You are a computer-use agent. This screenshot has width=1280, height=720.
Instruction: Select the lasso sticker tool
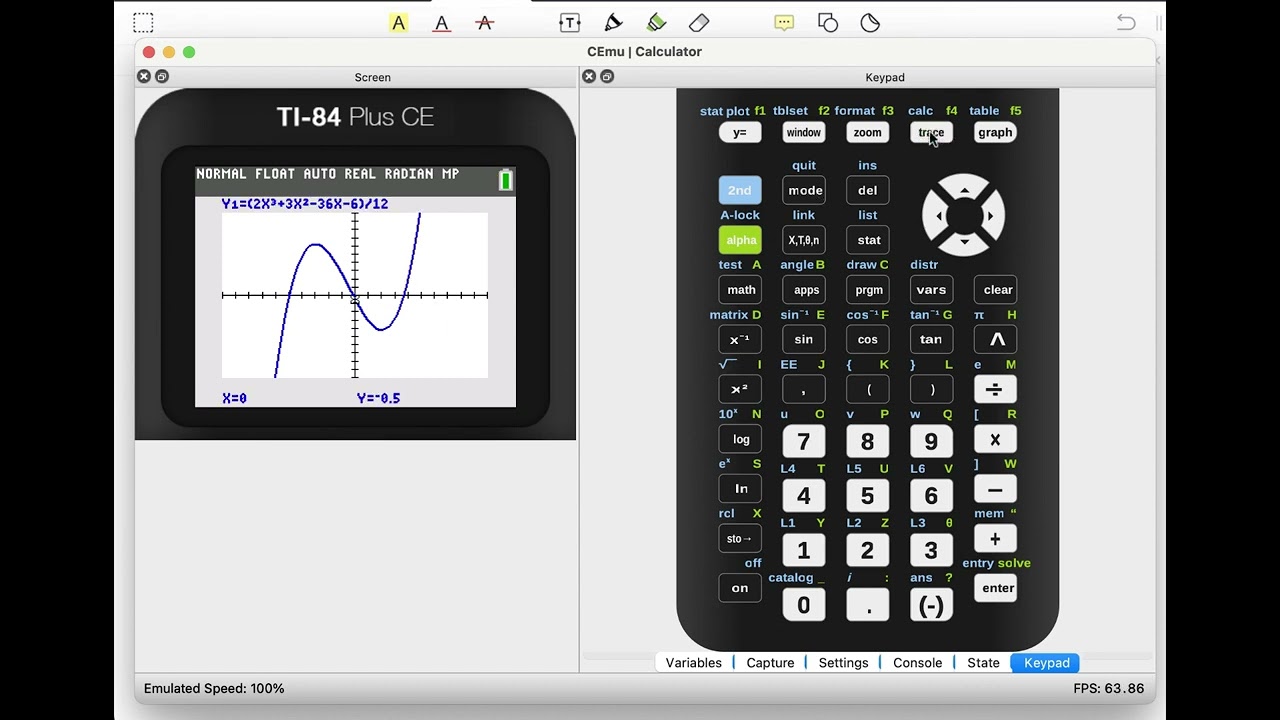tap(870, 22)
